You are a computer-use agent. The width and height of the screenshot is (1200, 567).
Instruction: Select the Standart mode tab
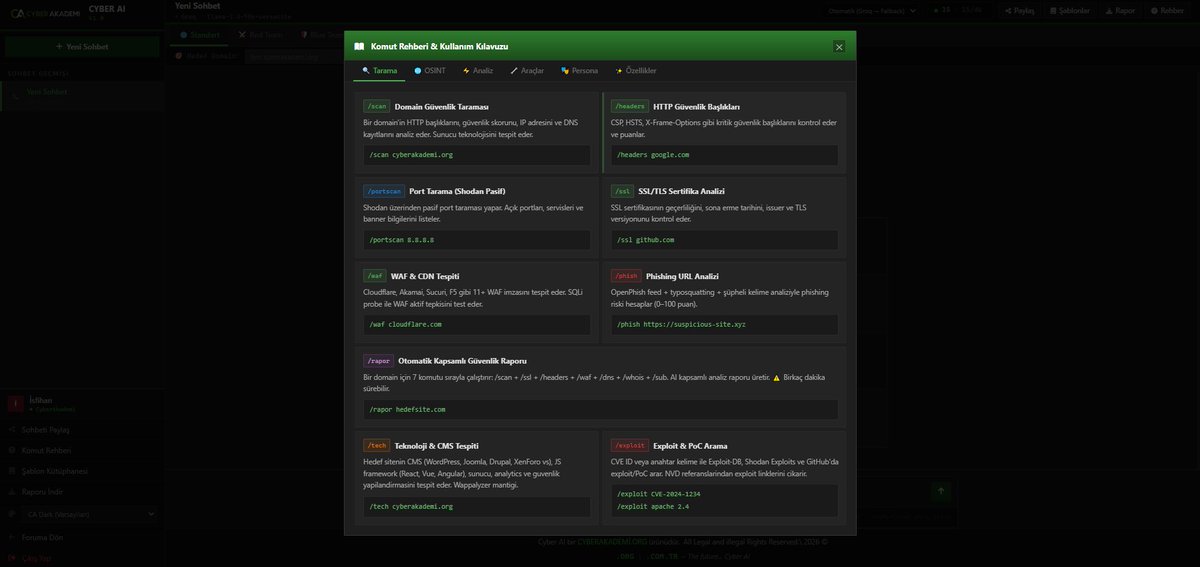point(200,34)
